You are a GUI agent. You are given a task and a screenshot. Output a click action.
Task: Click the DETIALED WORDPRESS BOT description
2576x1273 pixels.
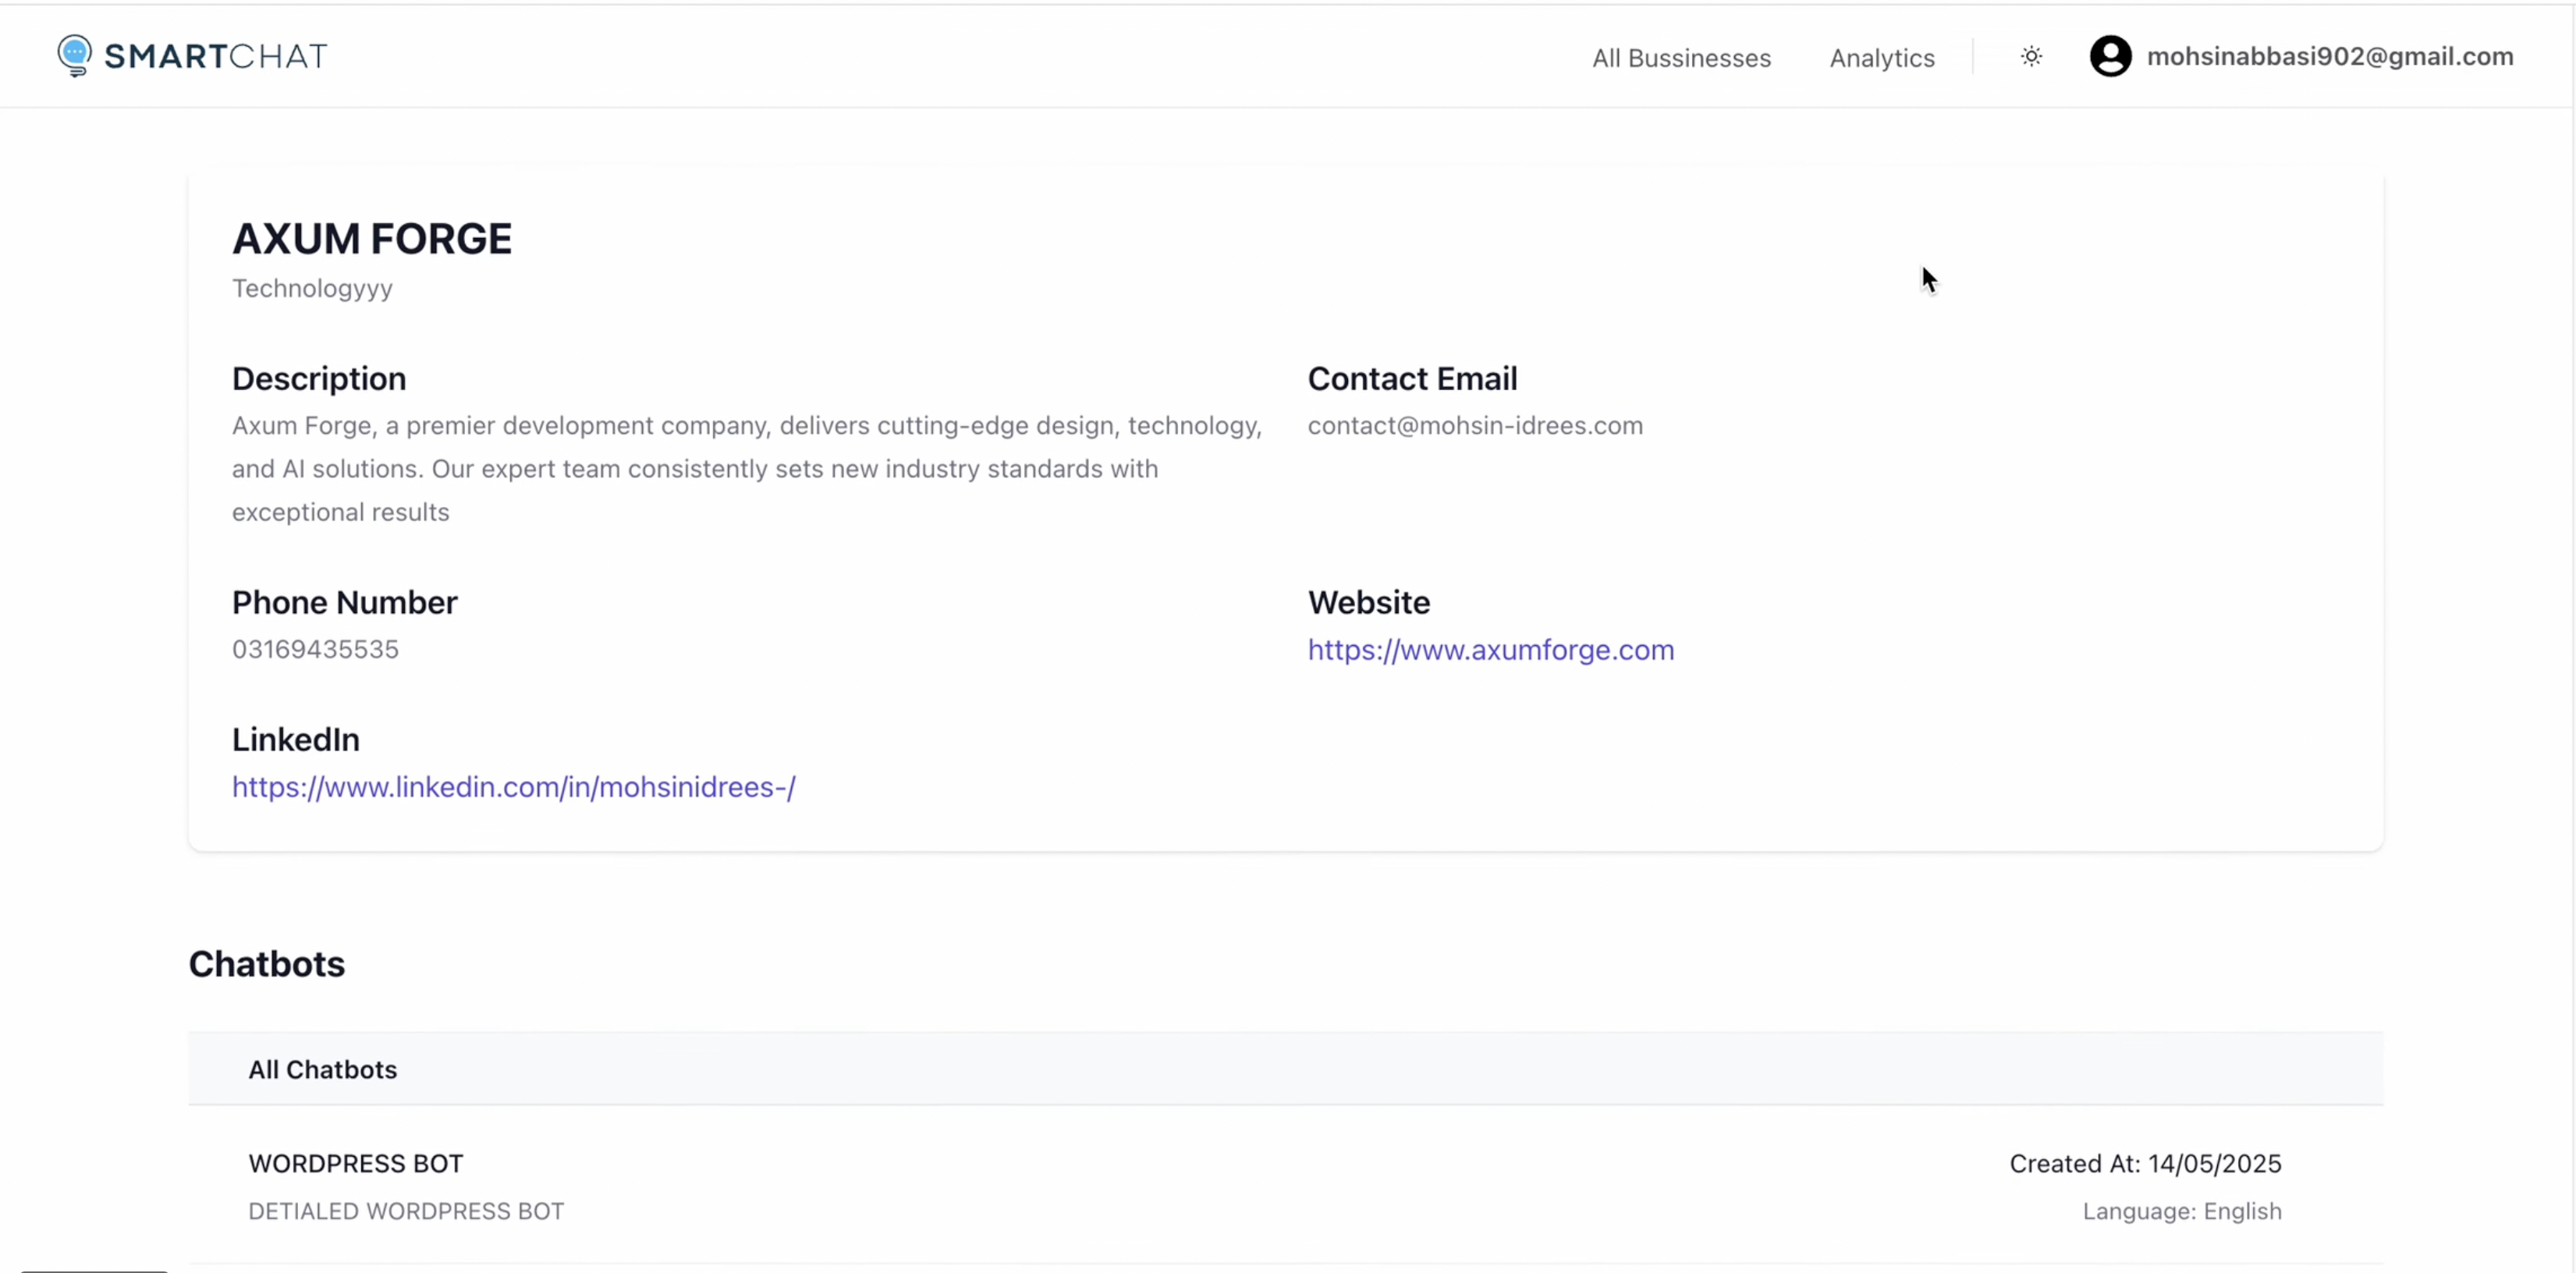point(406,1211)
